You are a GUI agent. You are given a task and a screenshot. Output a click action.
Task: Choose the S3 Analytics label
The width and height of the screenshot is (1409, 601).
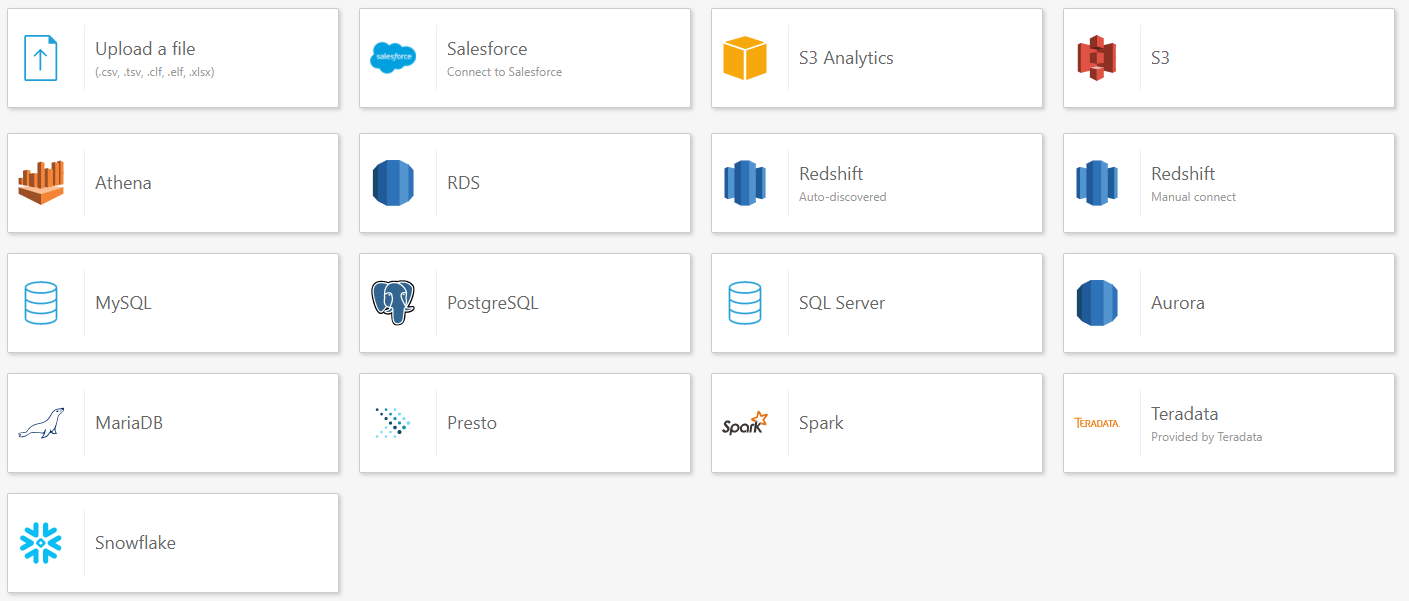tap(846, 58)
